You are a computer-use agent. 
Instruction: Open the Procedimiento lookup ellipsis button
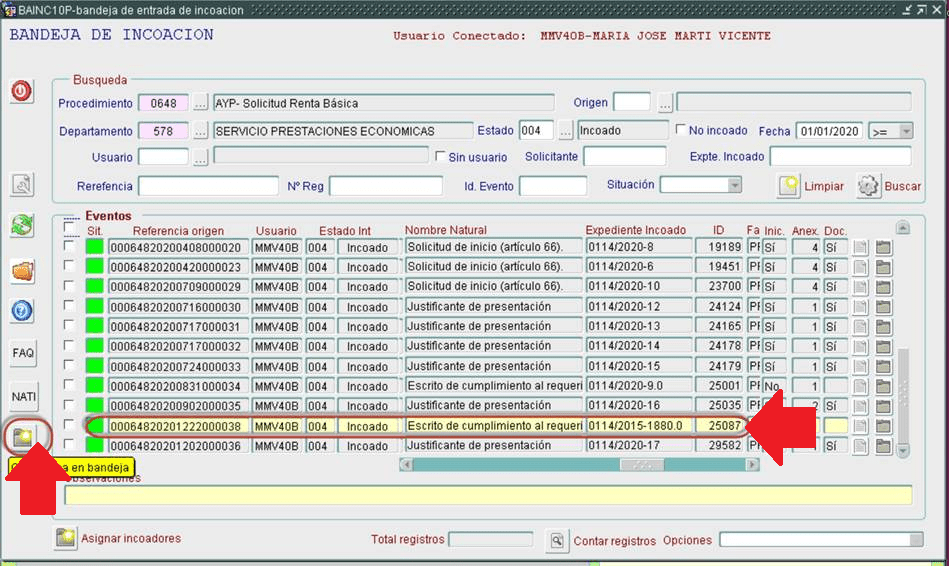coord(201,103)
